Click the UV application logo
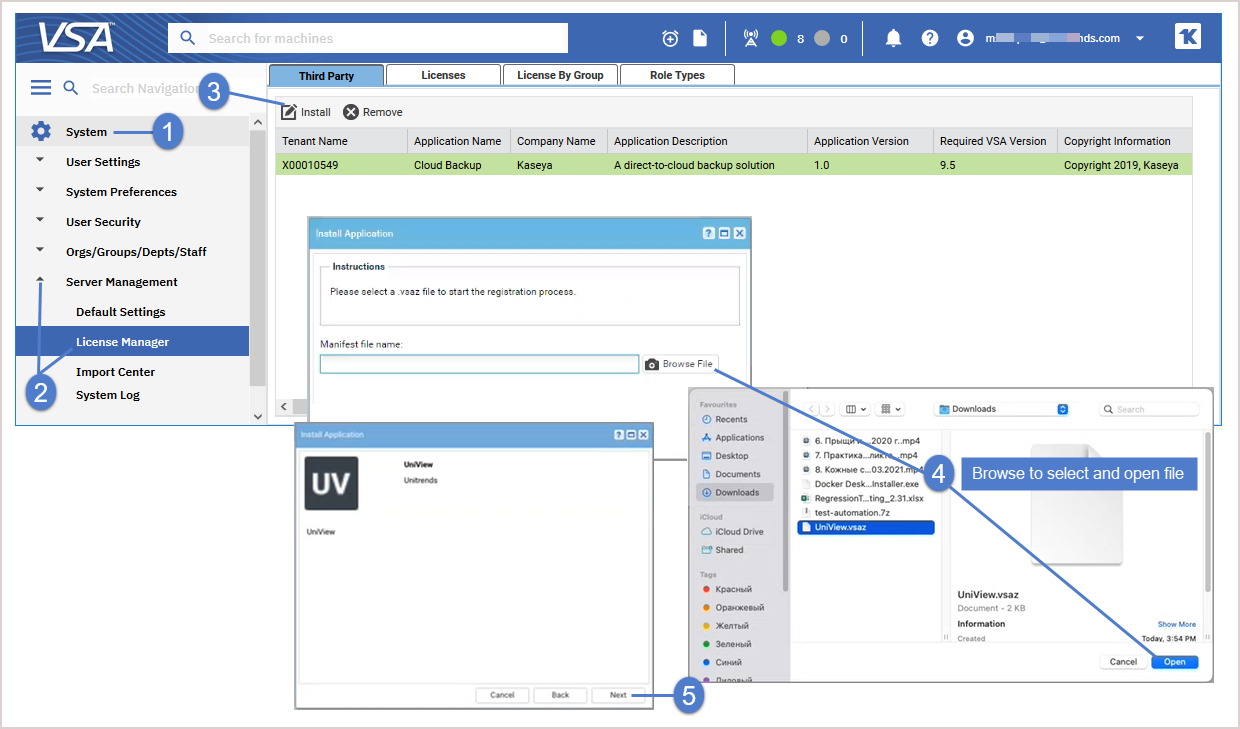The height and width of the screenshot is (729, 1240). pos(331,484)
